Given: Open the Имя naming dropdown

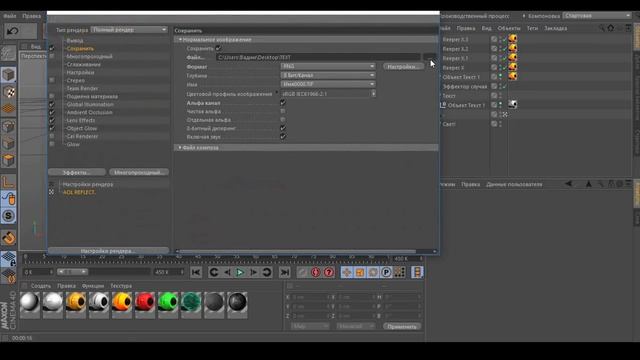Looking at the screenshot, I should point(328,84).
